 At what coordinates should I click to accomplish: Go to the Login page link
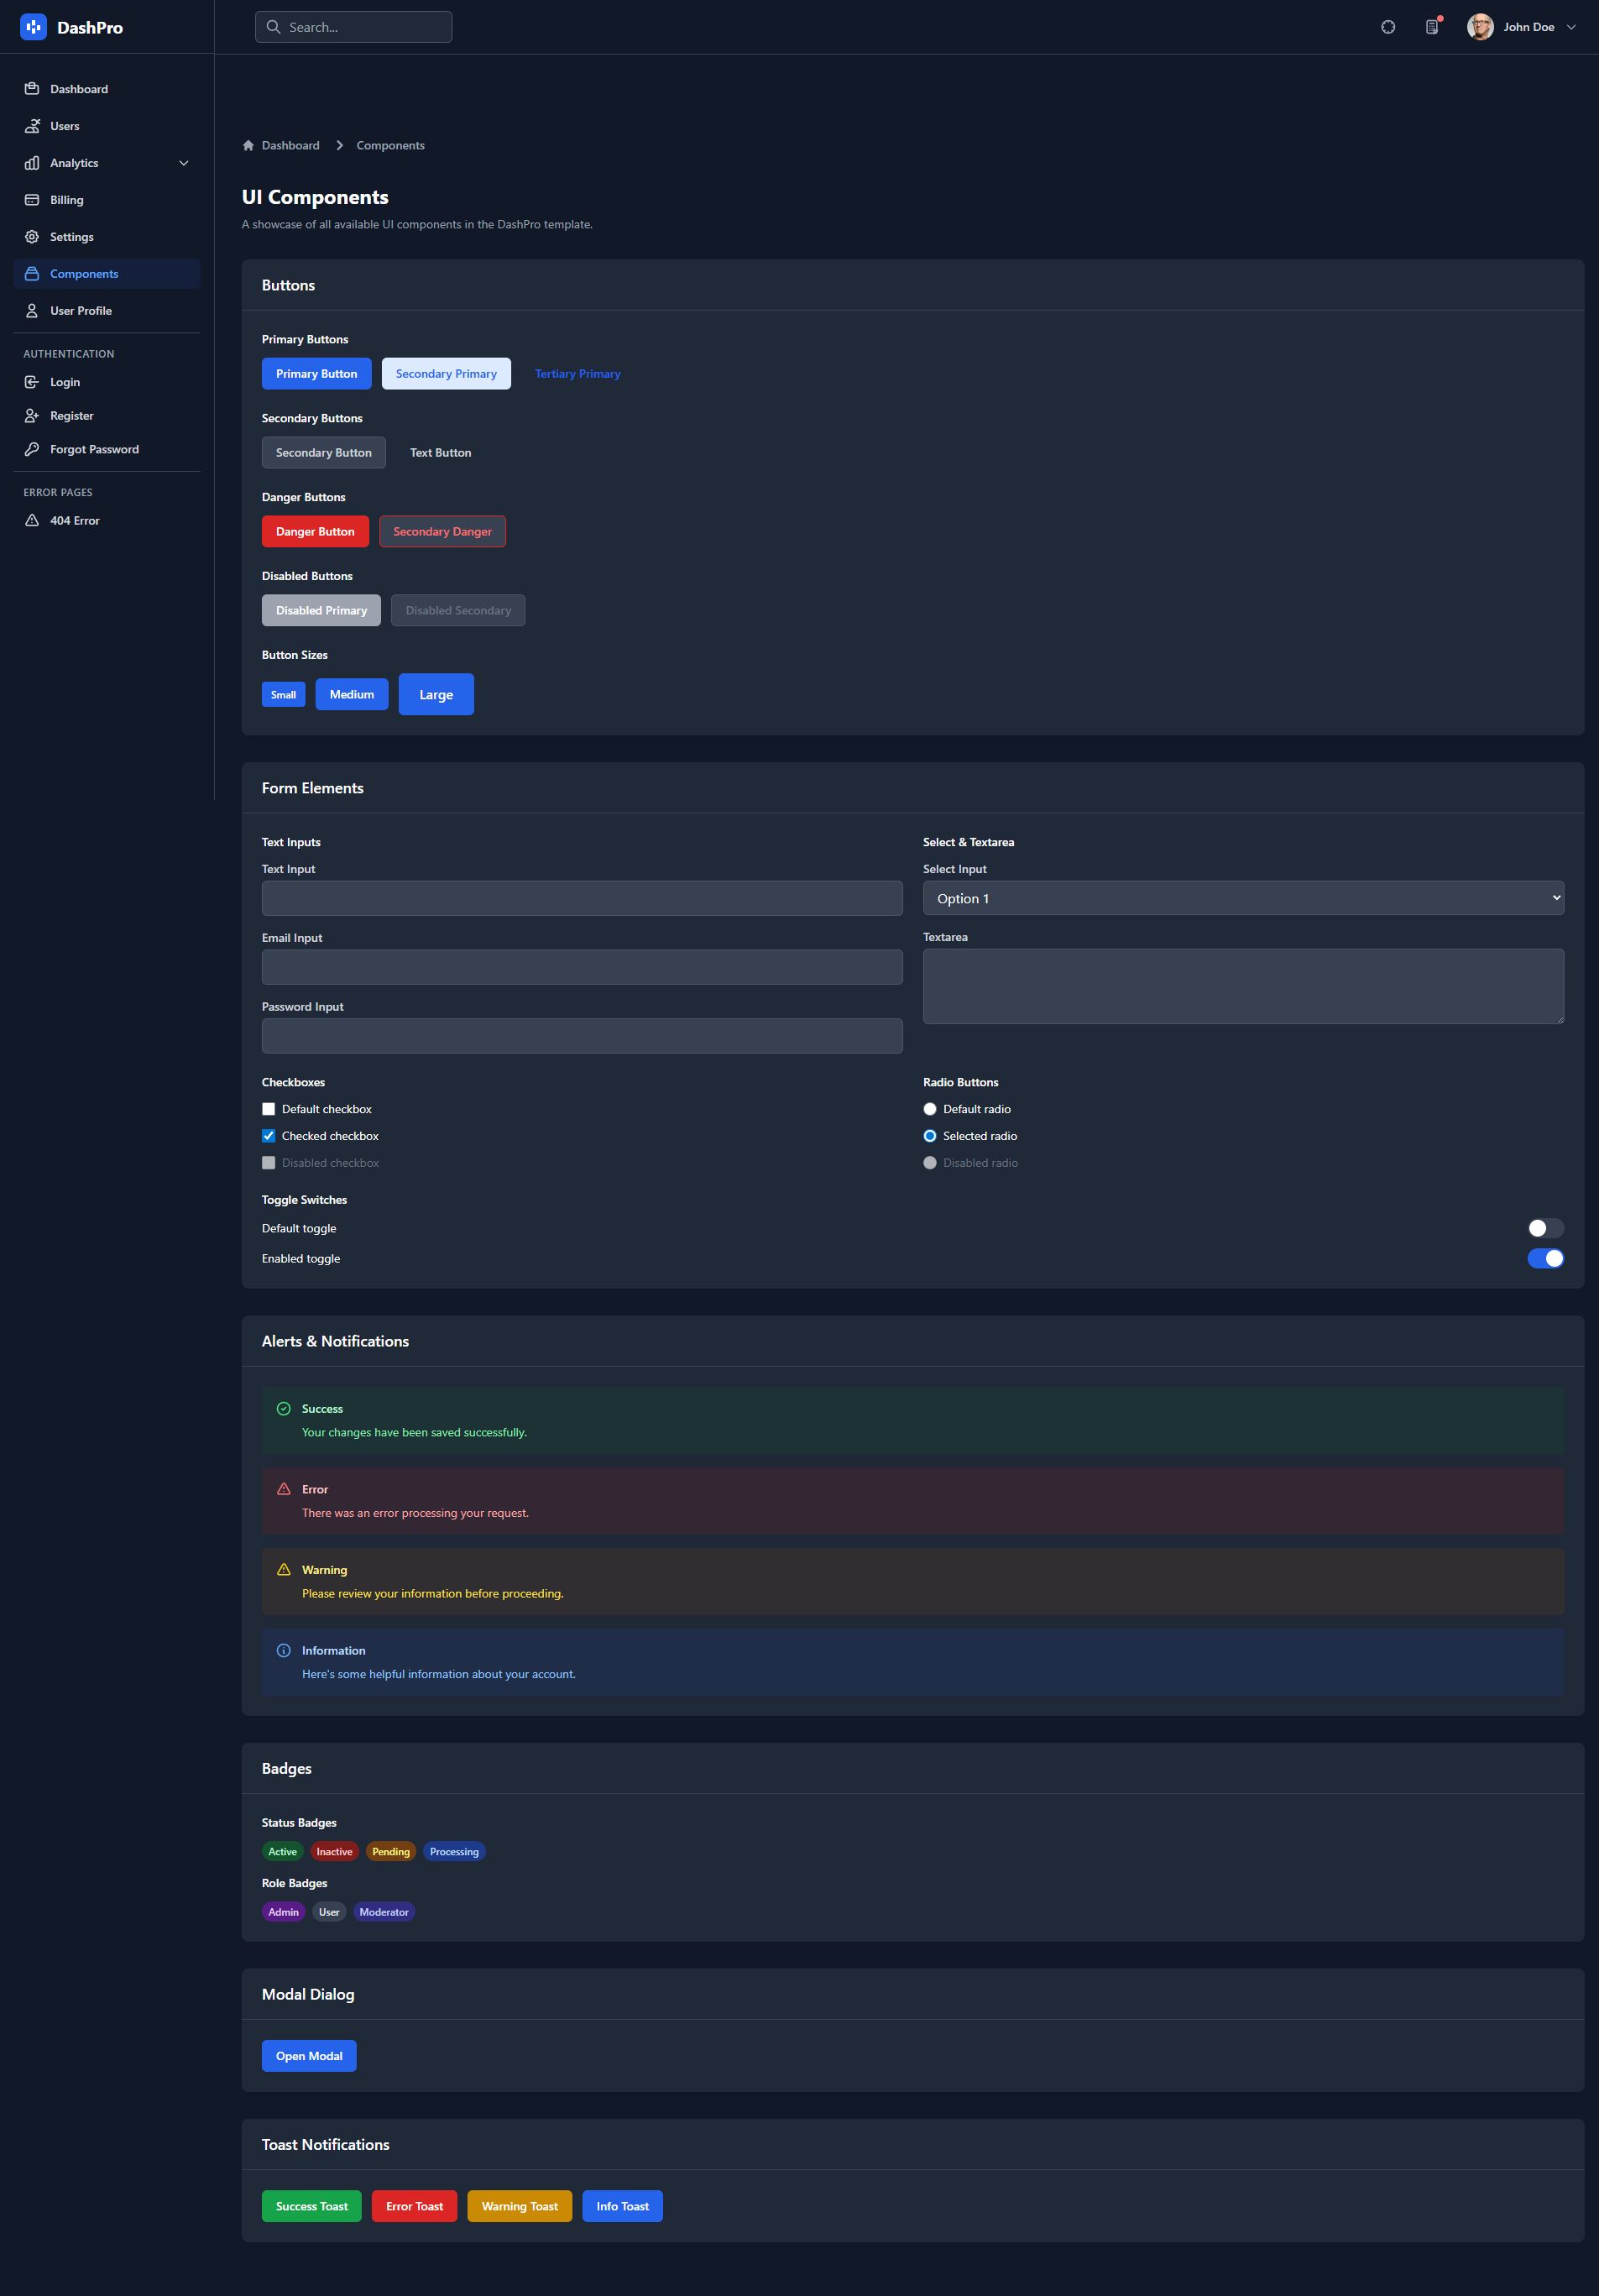pos(107,382)
